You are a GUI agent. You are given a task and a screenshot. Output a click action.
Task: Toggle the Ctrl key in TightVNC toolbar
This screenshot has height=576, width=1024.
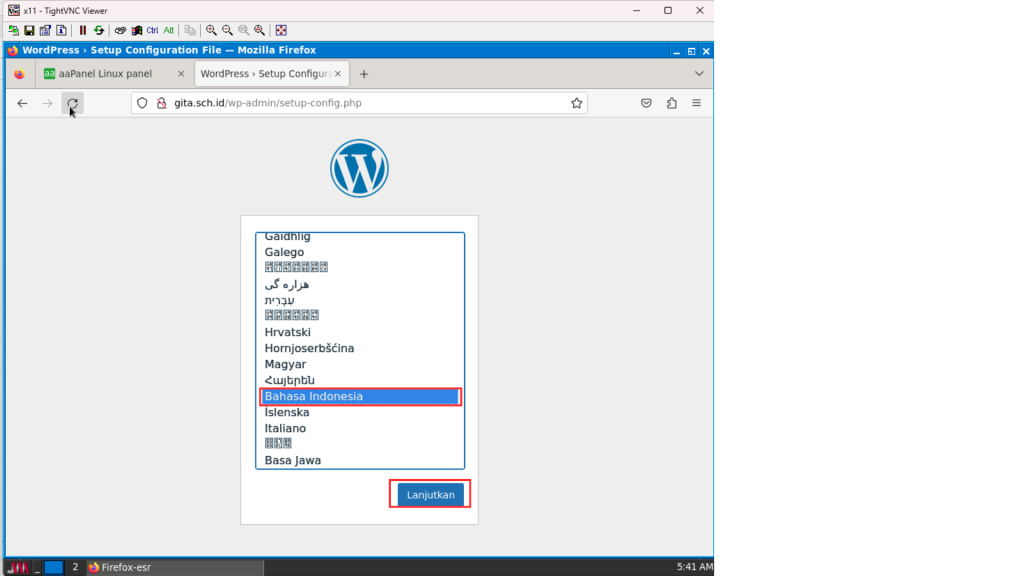(x=152, y=30)
